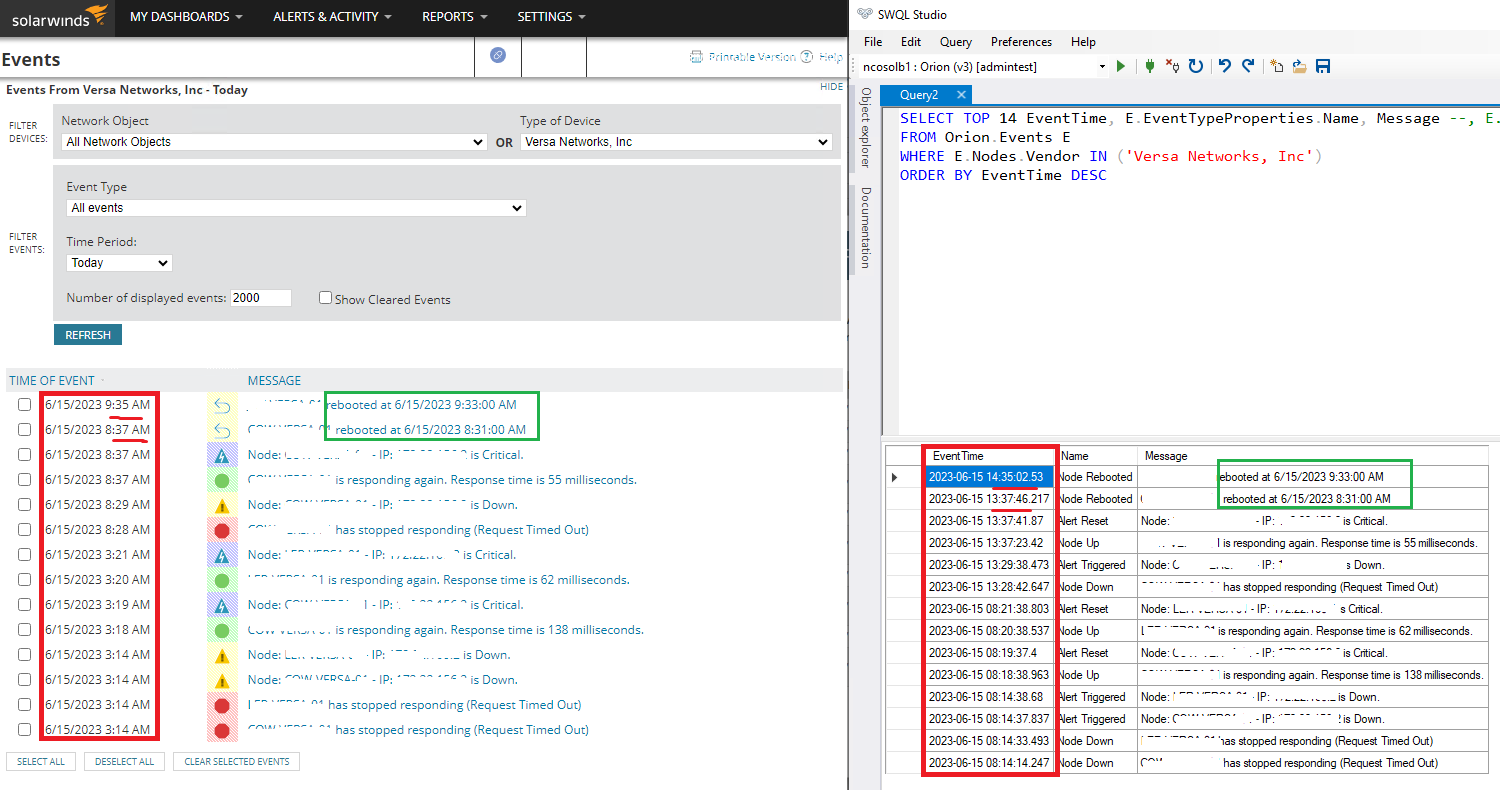Click the circular refresh icon in SWQL Studio
Image resolution: width=1500 pixels, height=790 pixels.
[1195, 66]
